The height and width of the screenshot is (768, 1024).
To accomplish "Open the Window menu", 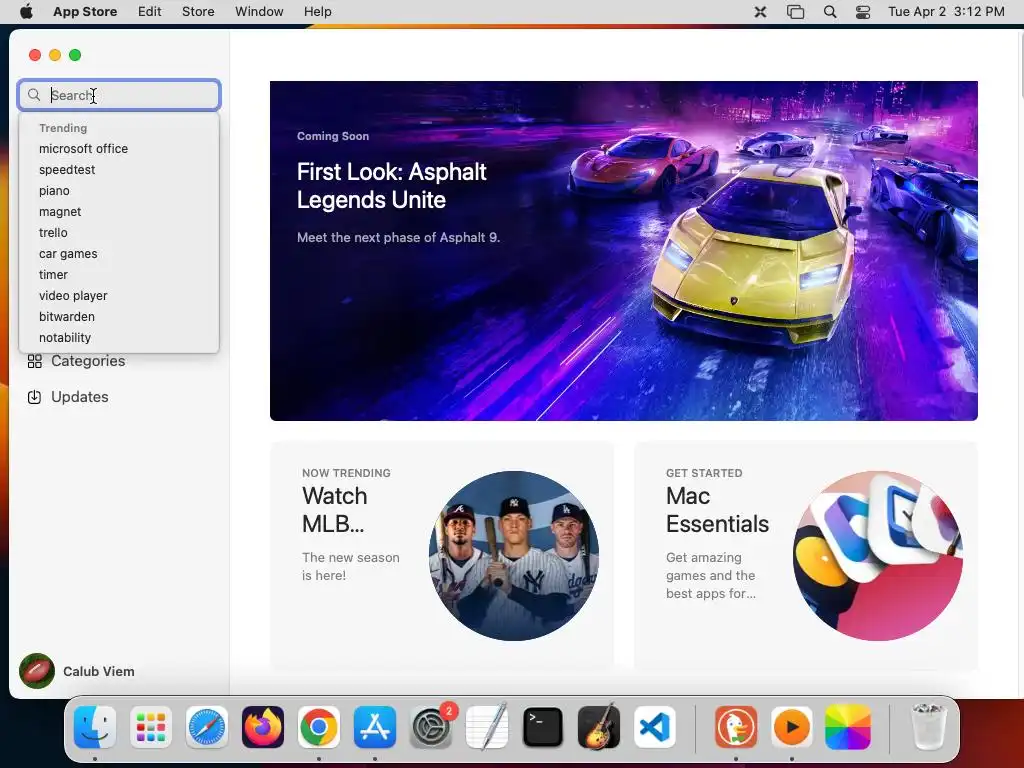I will click(259, 12).
